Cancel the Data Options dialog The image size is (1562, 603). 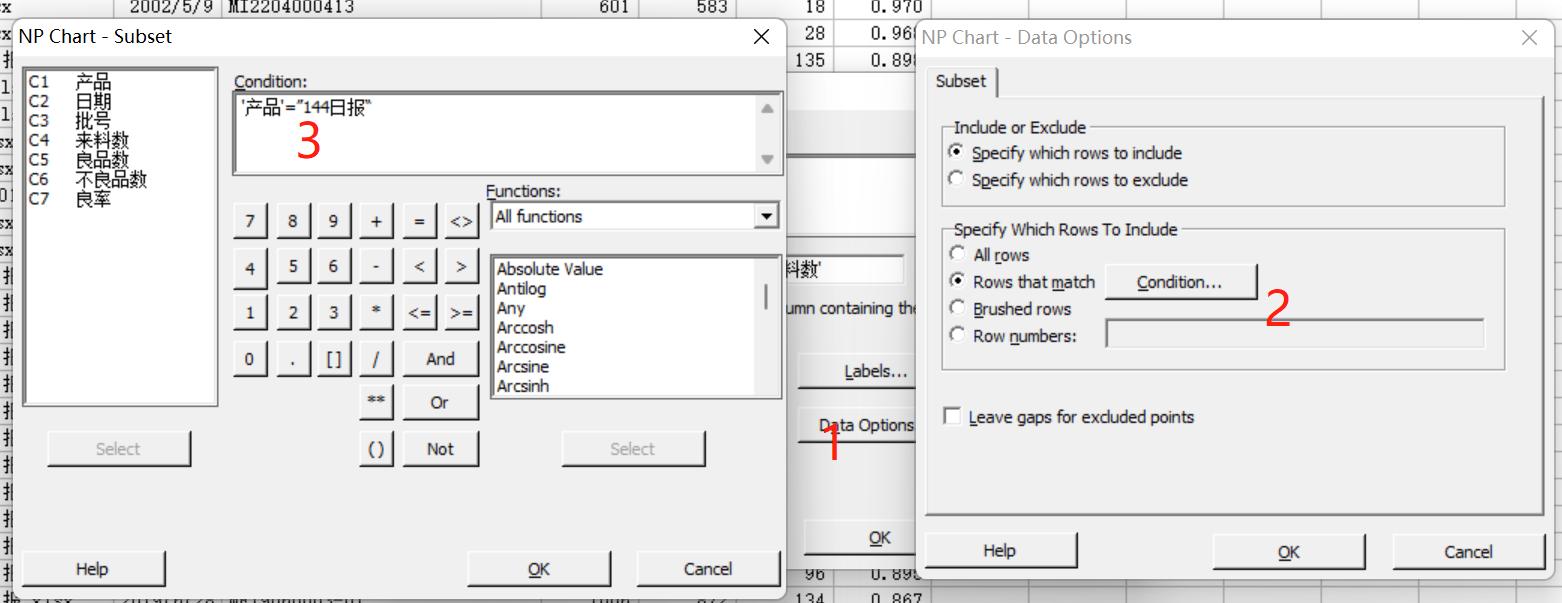click(1468, 552)
